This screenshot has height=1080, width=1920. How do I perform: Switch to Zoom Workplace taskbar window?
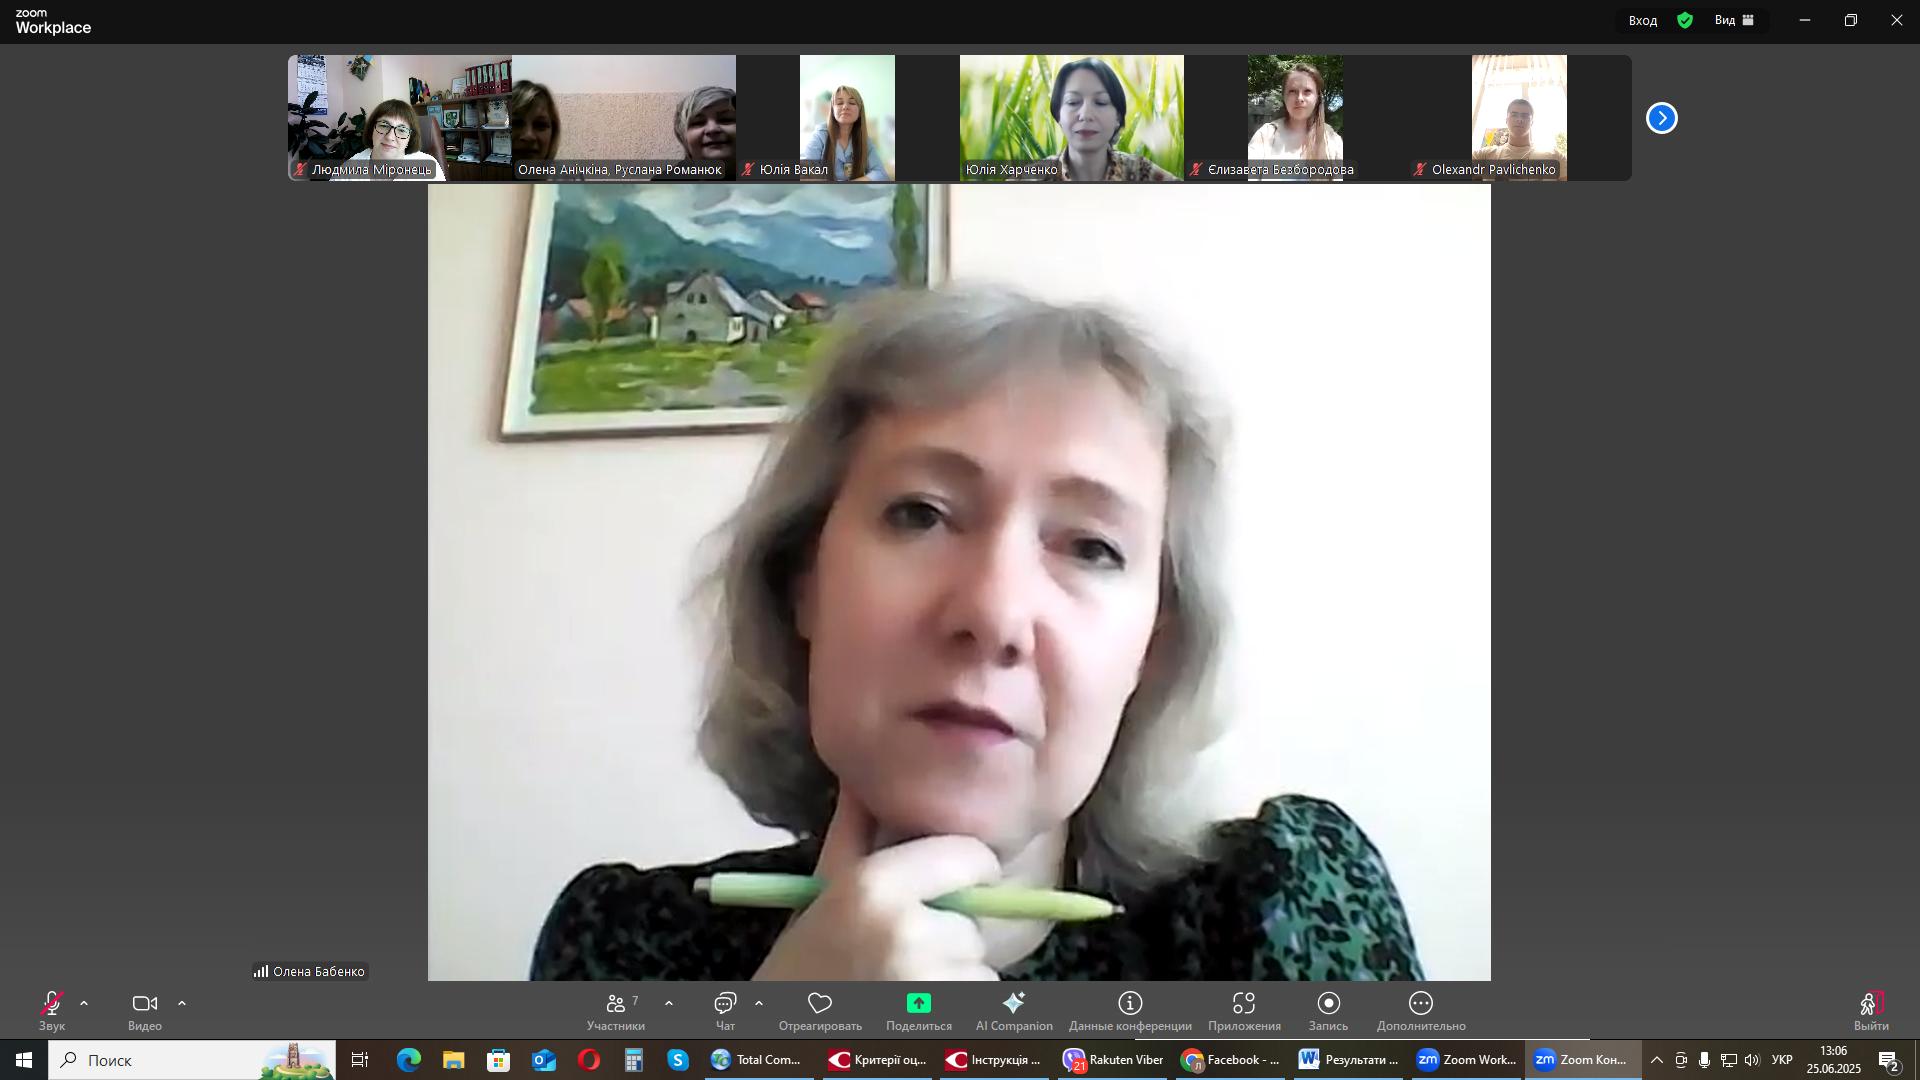pos(1466,1060)
